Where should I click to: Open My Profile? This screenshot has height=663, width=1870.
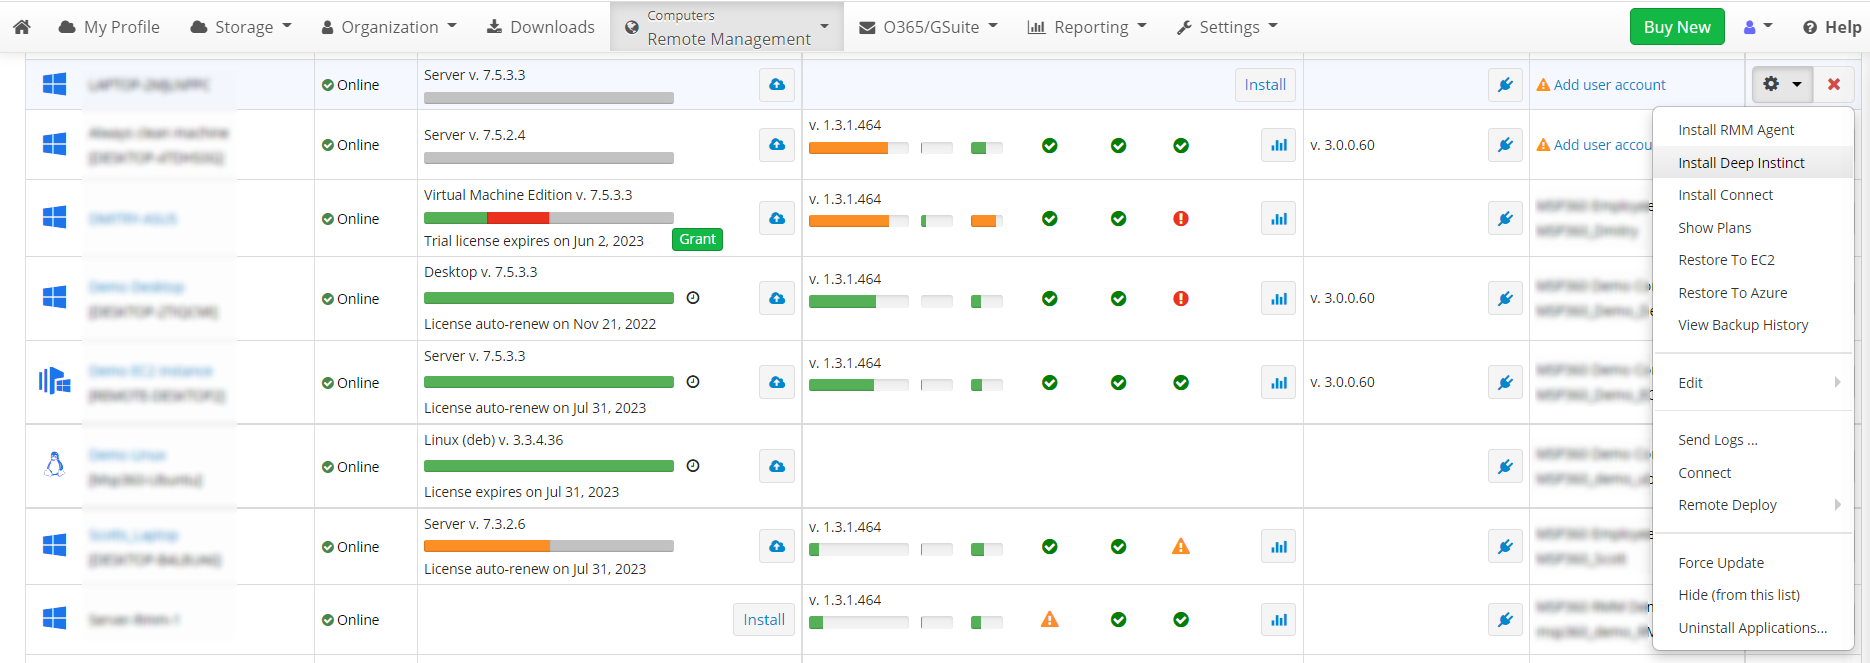pos(109,27)
